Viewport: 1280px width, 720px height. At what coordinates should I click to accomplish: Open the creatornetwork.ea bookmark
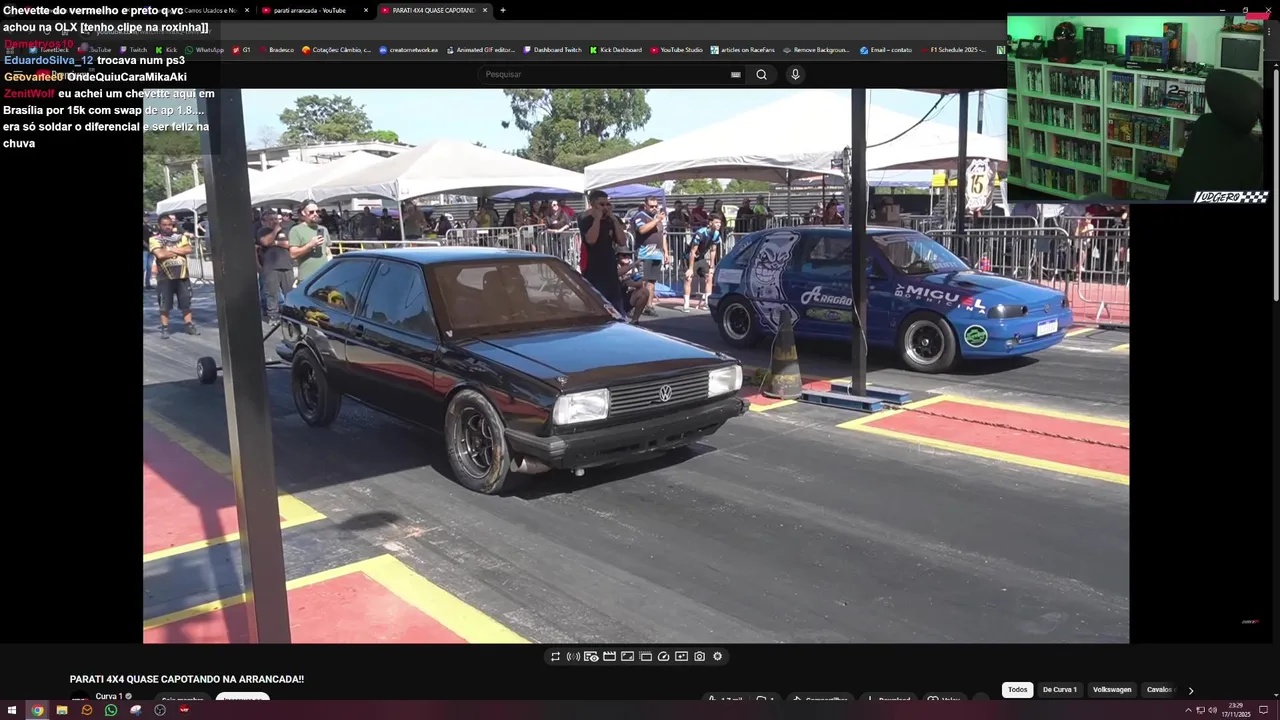coord(409,50)
